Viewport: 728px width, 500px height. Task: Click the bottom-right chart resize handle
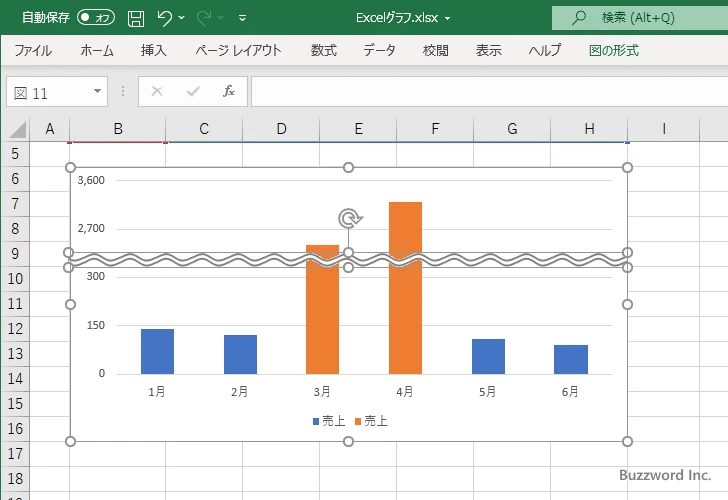627,441
